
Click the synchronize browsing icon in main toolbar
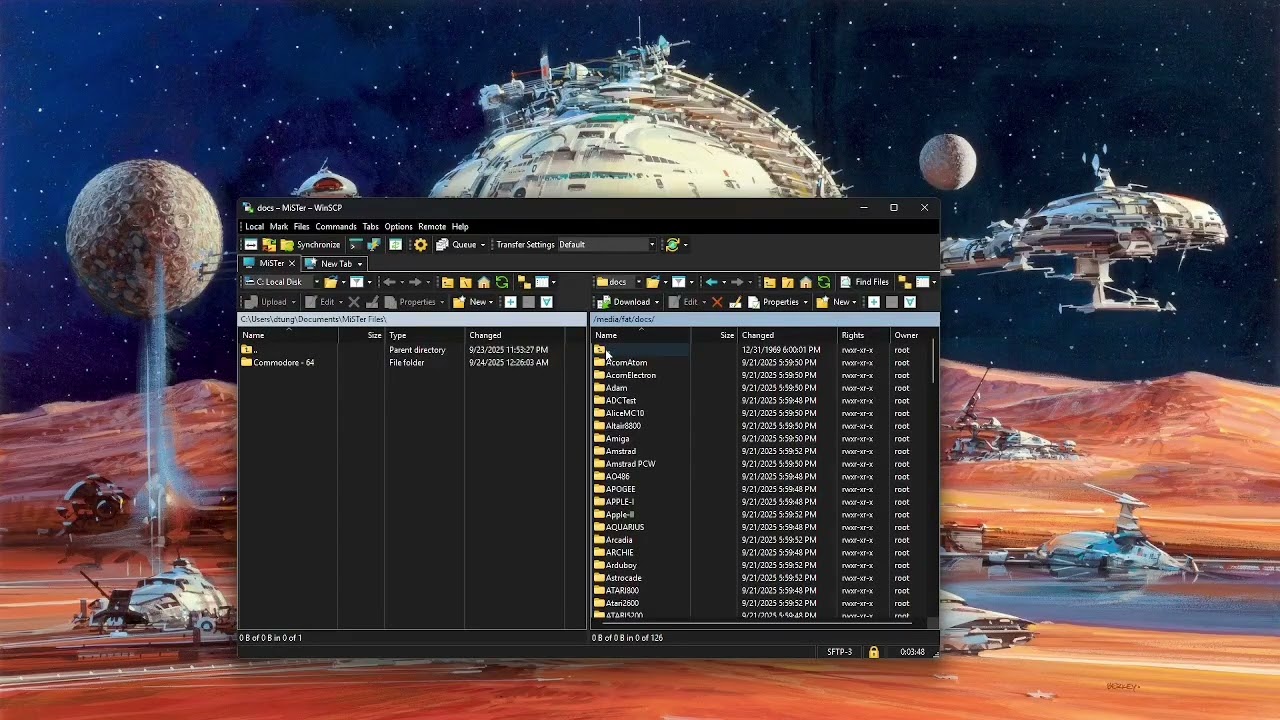396,245
